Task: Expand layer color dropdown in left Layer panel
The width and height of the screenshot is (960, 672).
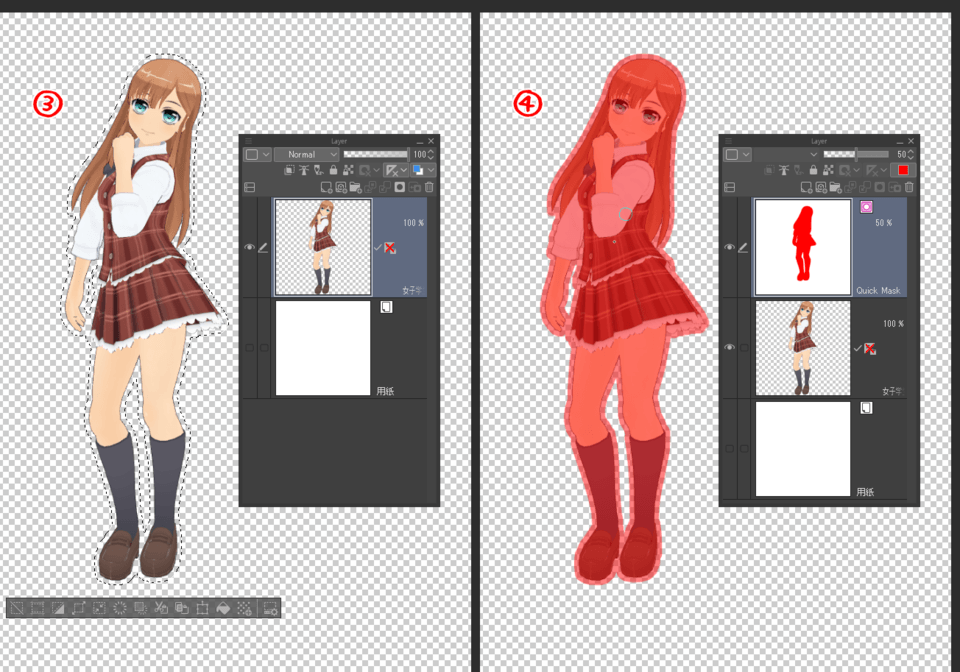Action: tap(265, 155)
